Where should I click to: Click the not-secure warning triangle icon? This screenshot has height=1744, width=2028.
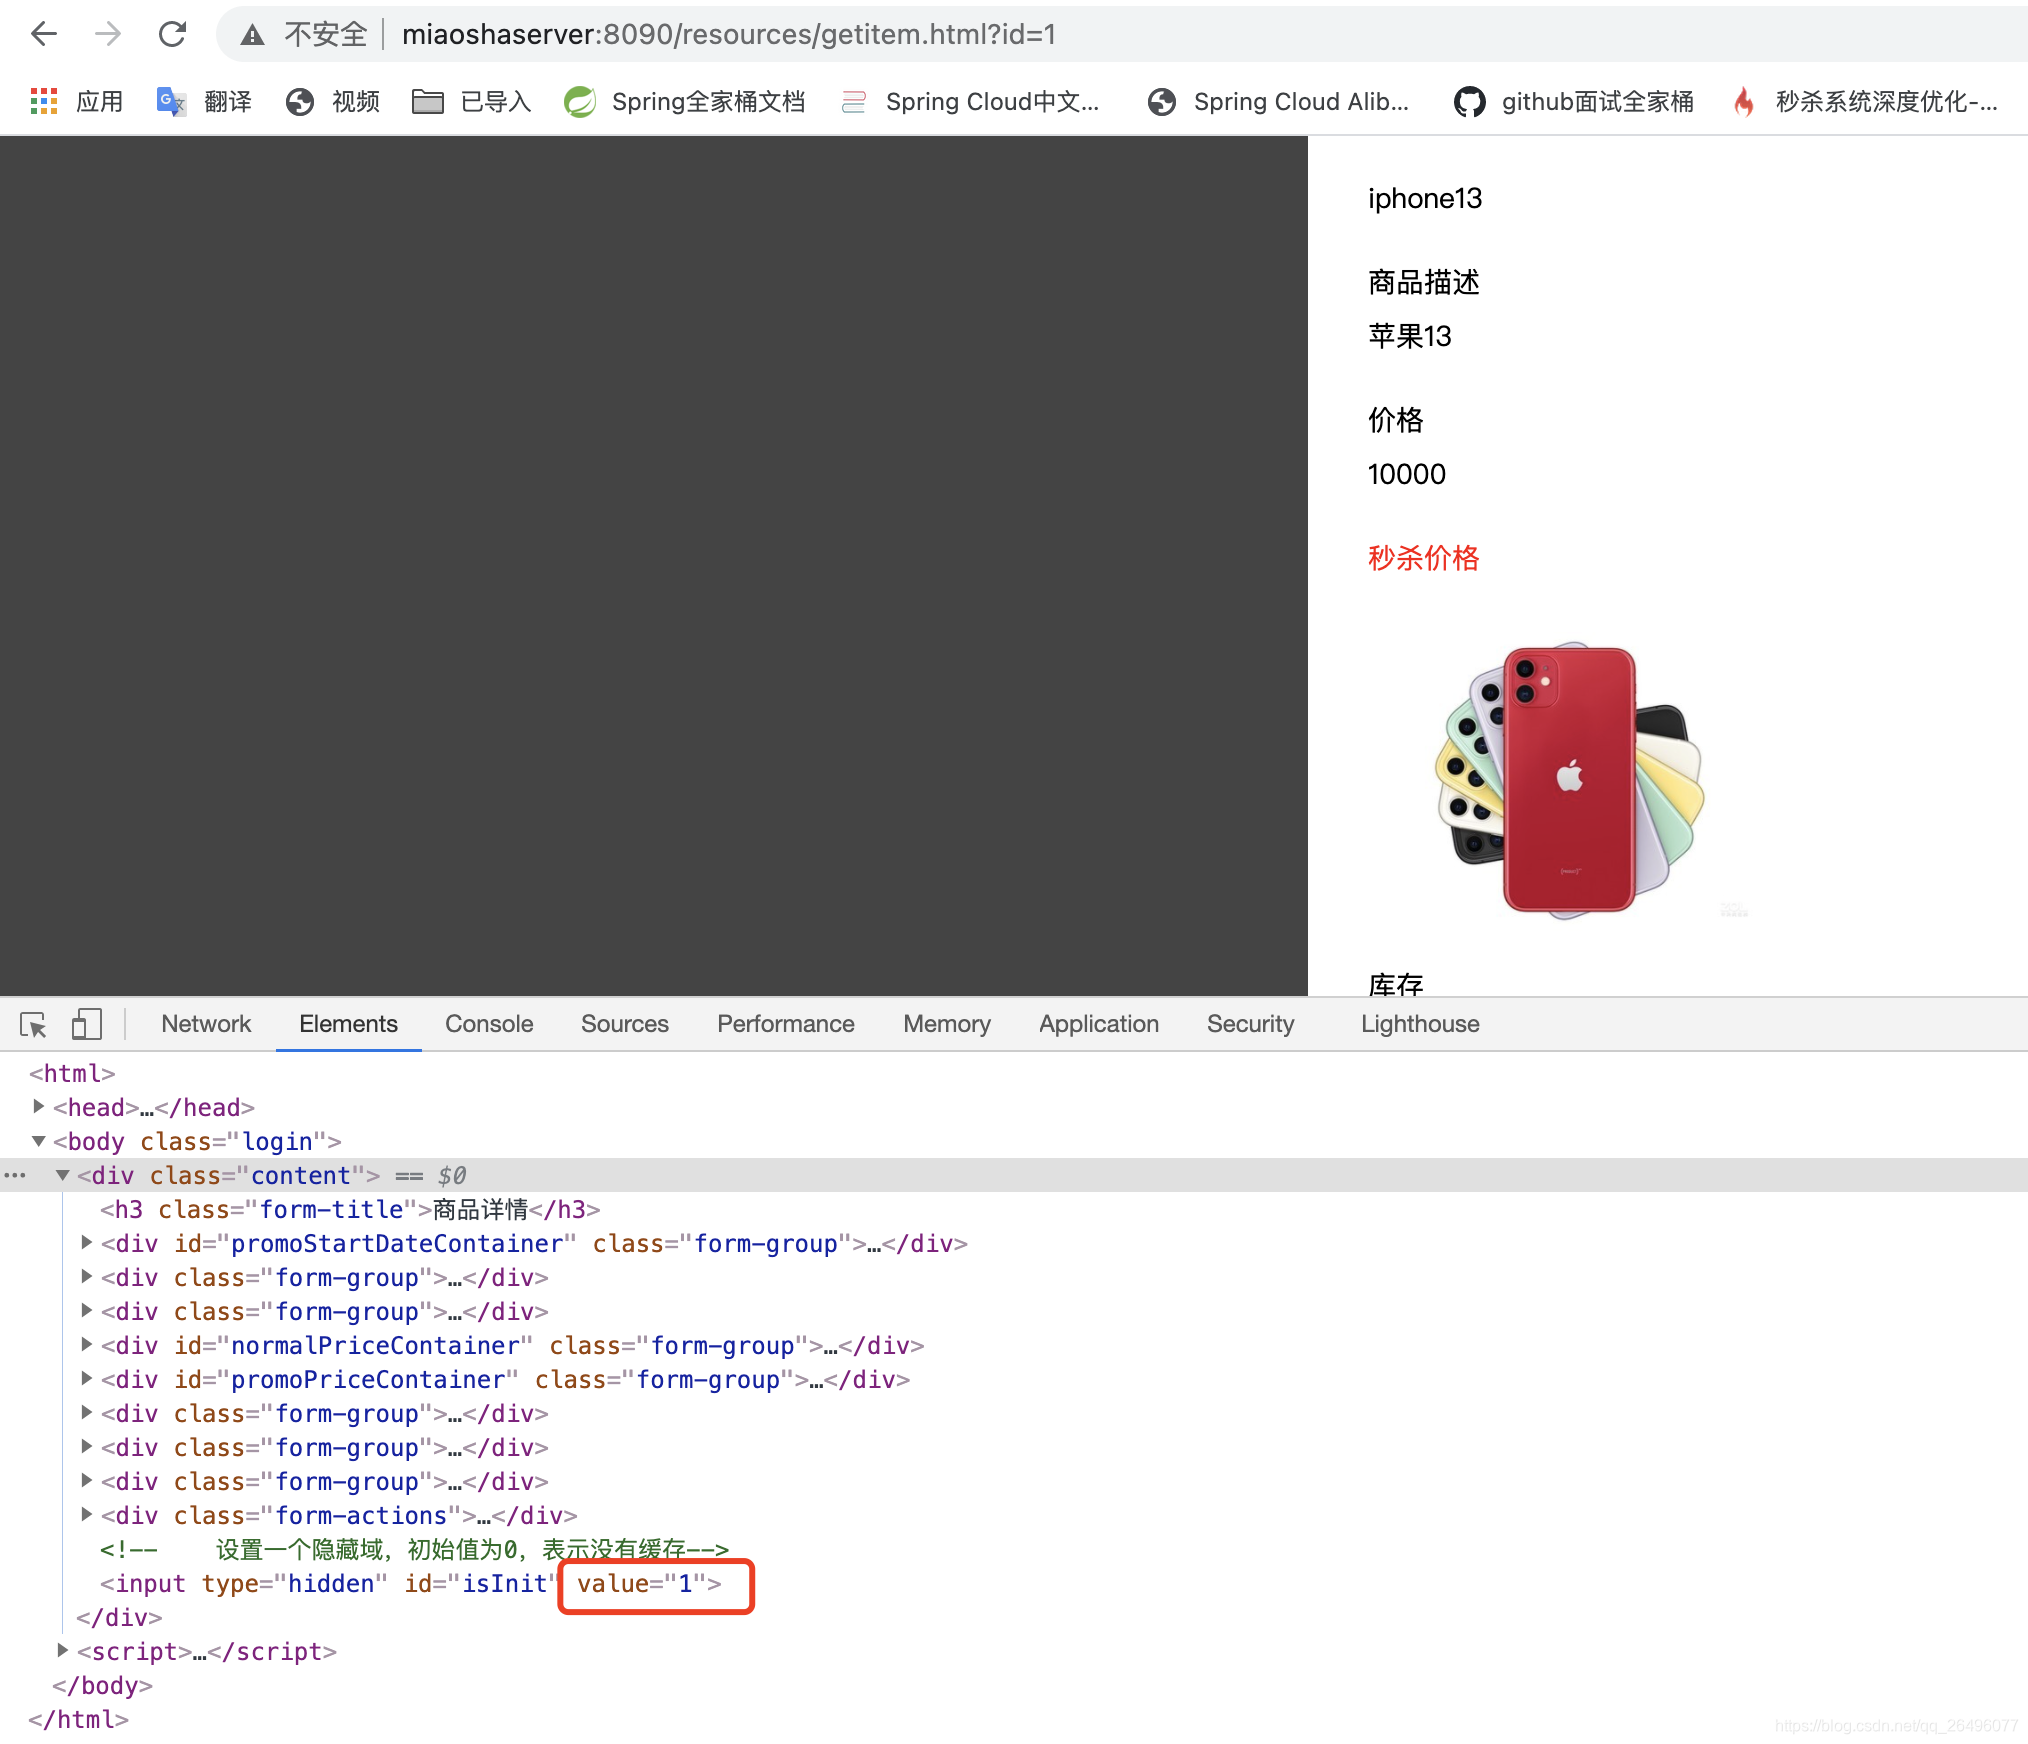[253, 35]
